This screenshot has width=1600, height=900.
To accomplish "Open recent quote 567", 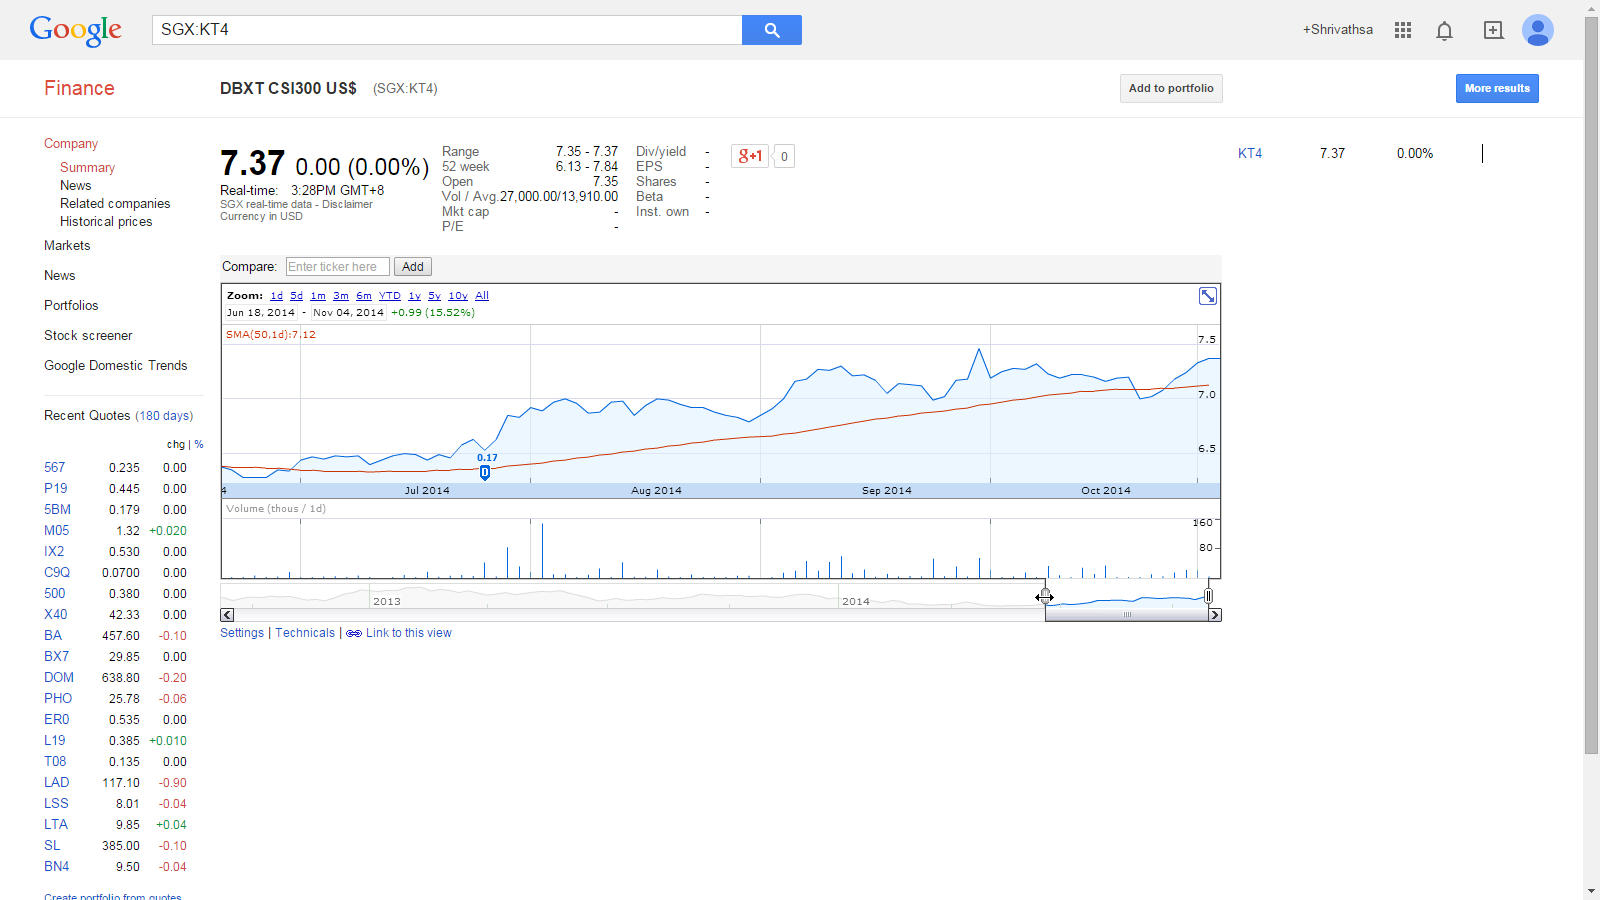I will click(x=54, y=467).
